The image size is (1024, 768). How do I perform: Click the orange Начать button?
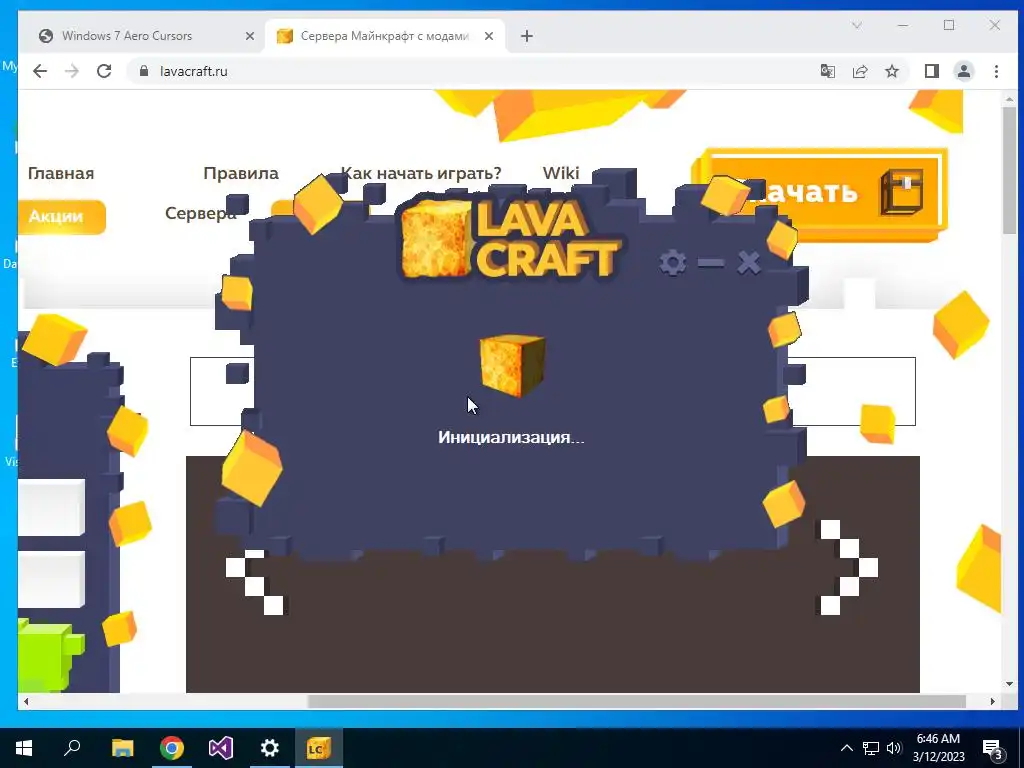(821, 193)
